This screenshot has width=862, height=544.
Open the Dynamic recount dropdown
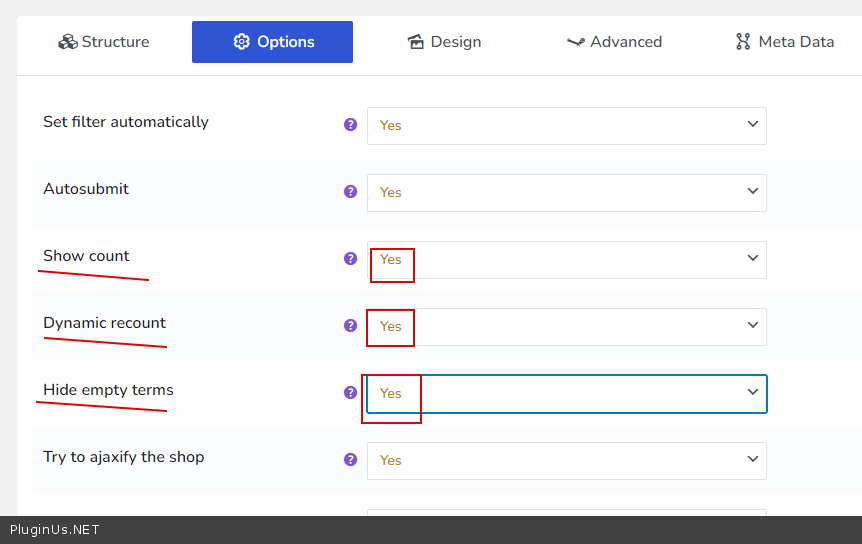click(x=566, y=326)
